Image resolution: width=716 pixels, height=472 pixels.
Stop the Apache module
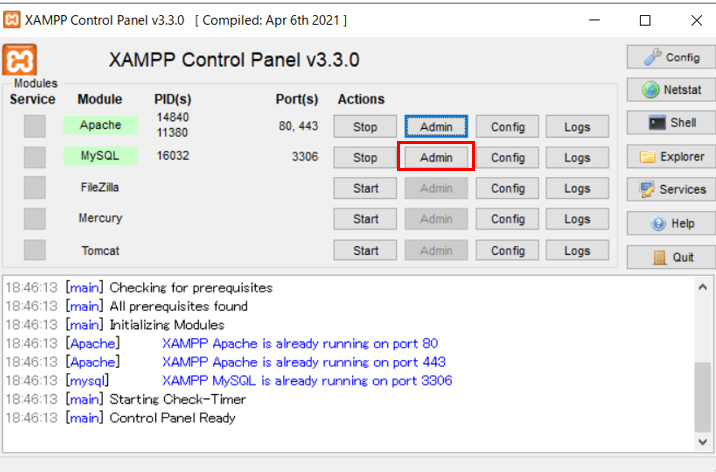[x=365, y=127]
